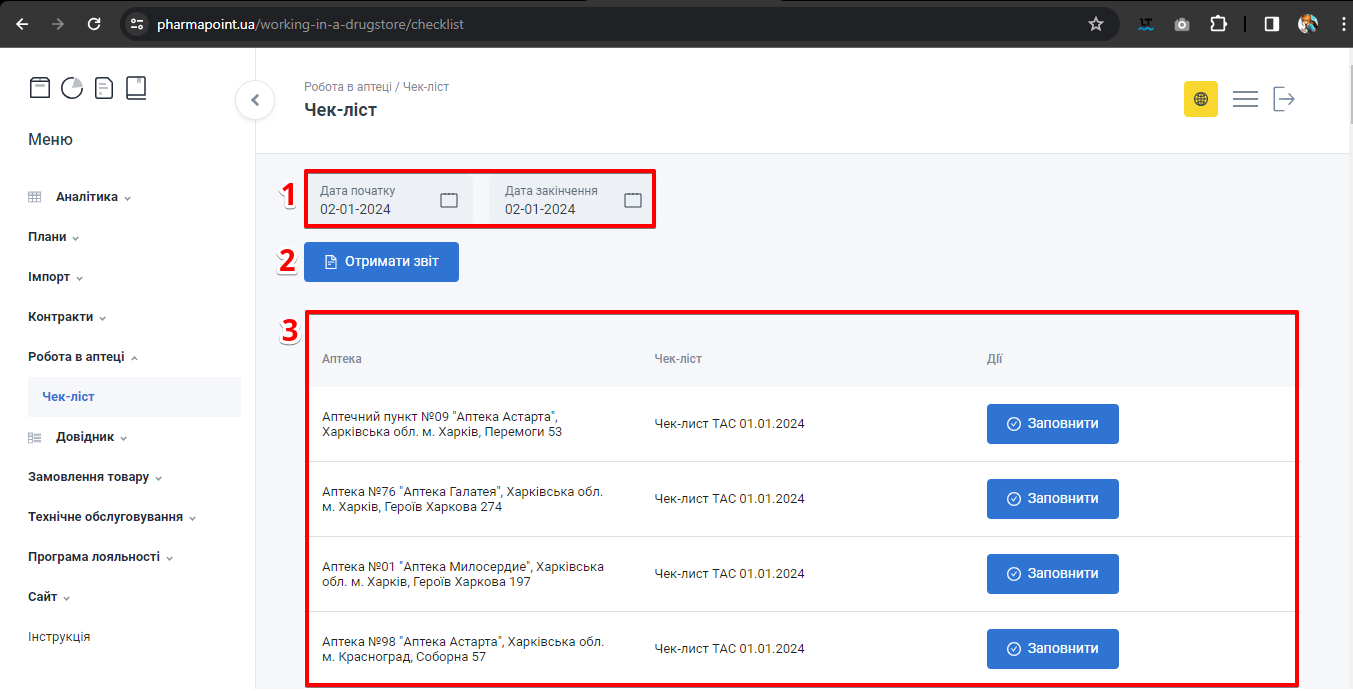Expand the Аналітика menu section

pos(86,197)
